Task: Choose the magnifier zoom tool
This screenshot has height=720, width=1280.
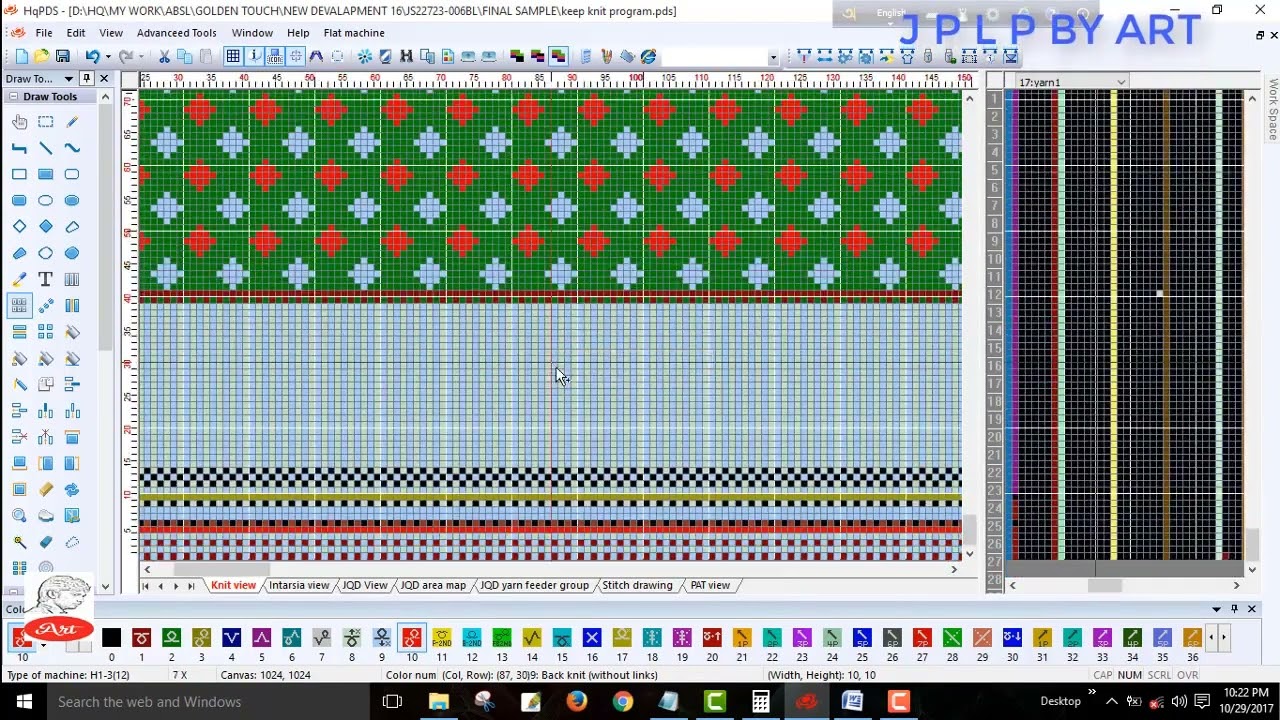Action: pyautogui.click(x=20, y=515)
